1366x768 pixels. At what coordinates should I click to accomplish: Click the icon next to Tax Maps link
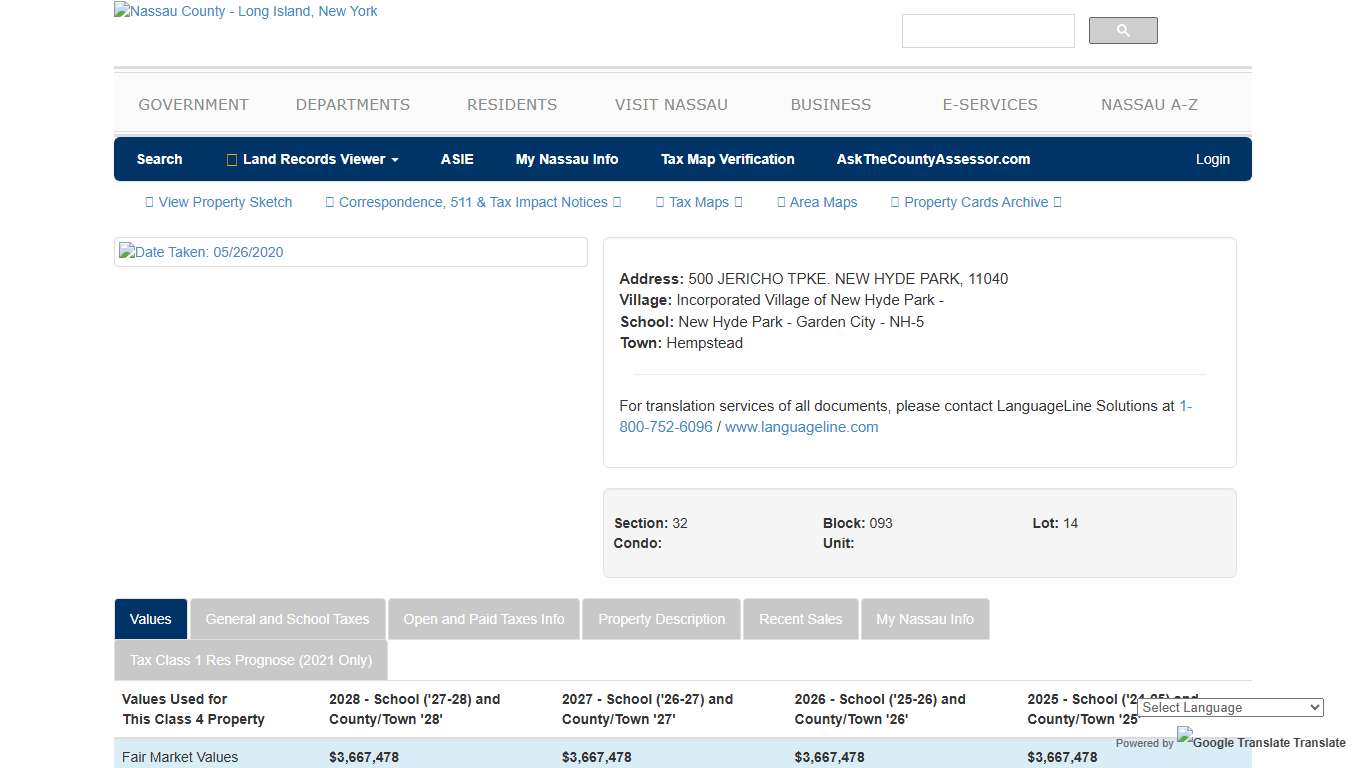(x=659, y=202)
